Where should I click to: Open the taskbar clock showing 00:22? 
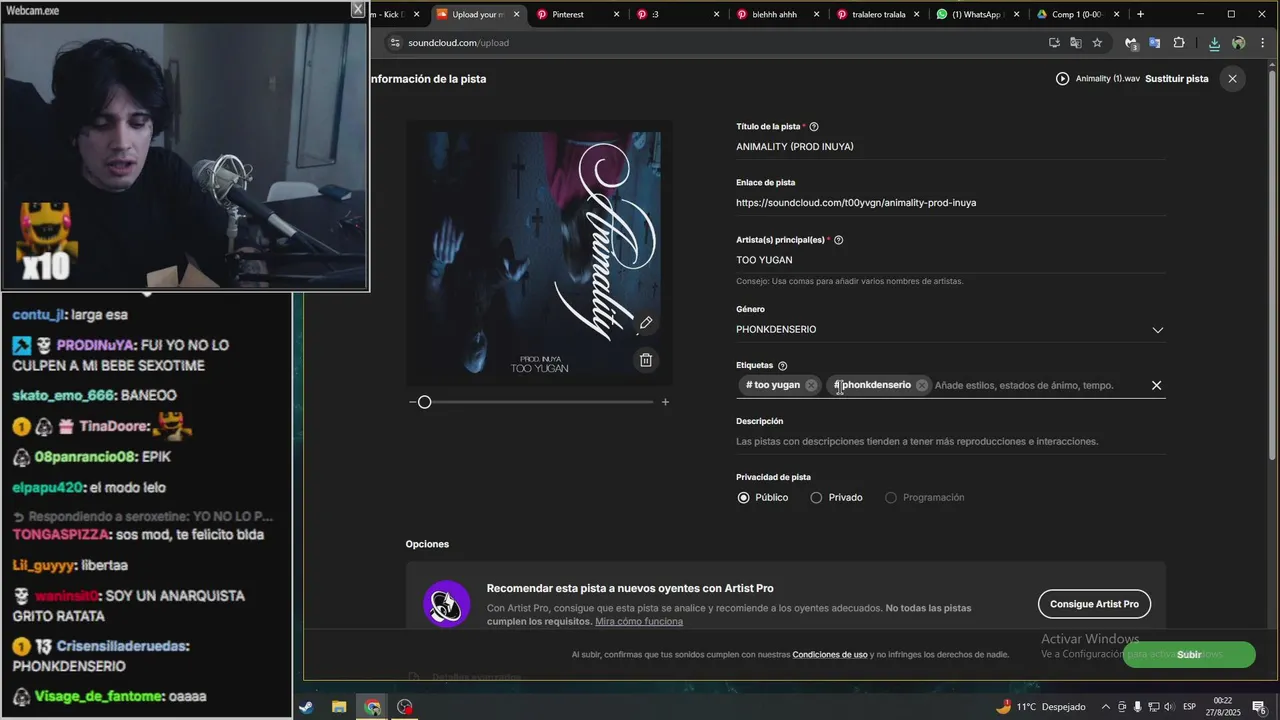click(1222, 707)
